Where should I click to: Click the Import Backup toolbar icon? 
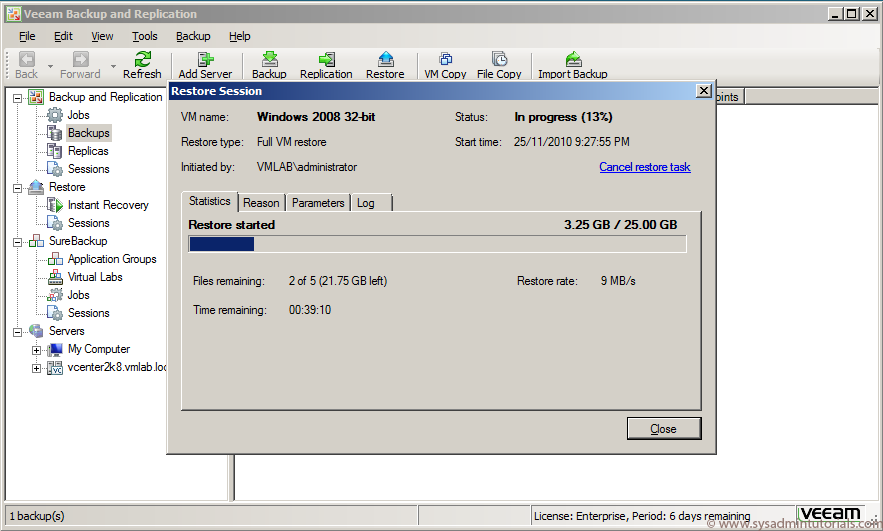coord(573,59)
